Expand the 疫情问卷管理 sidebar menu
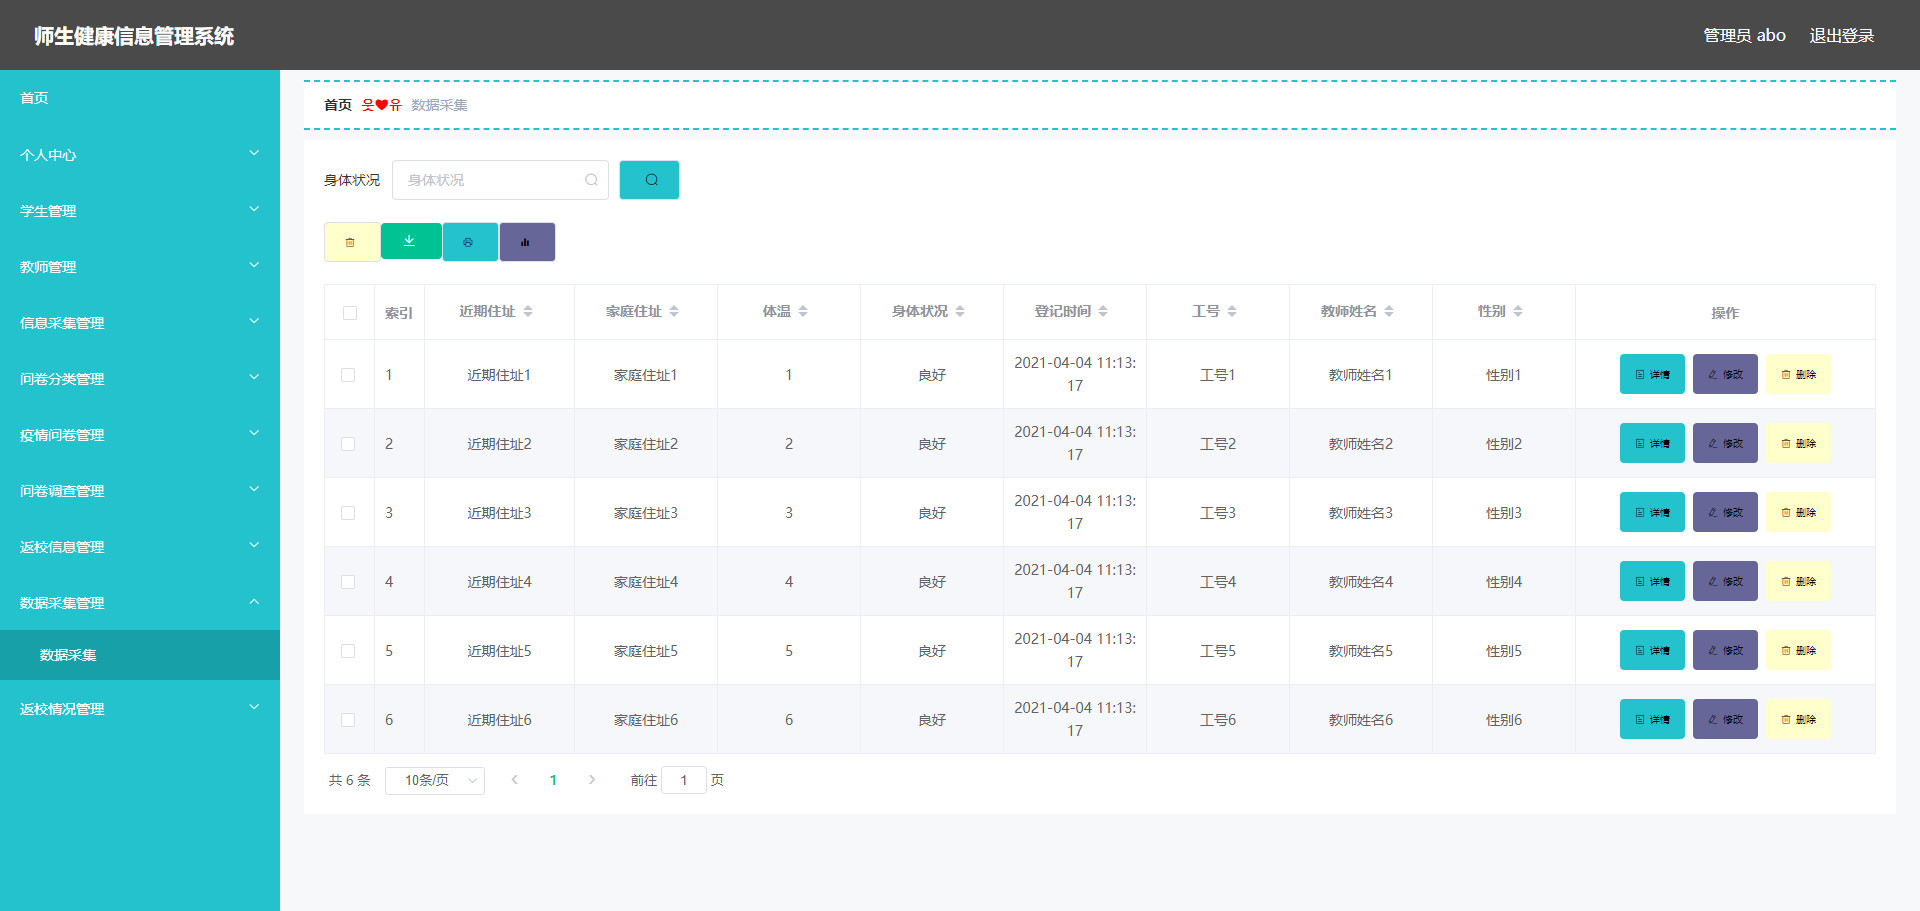 140,435
